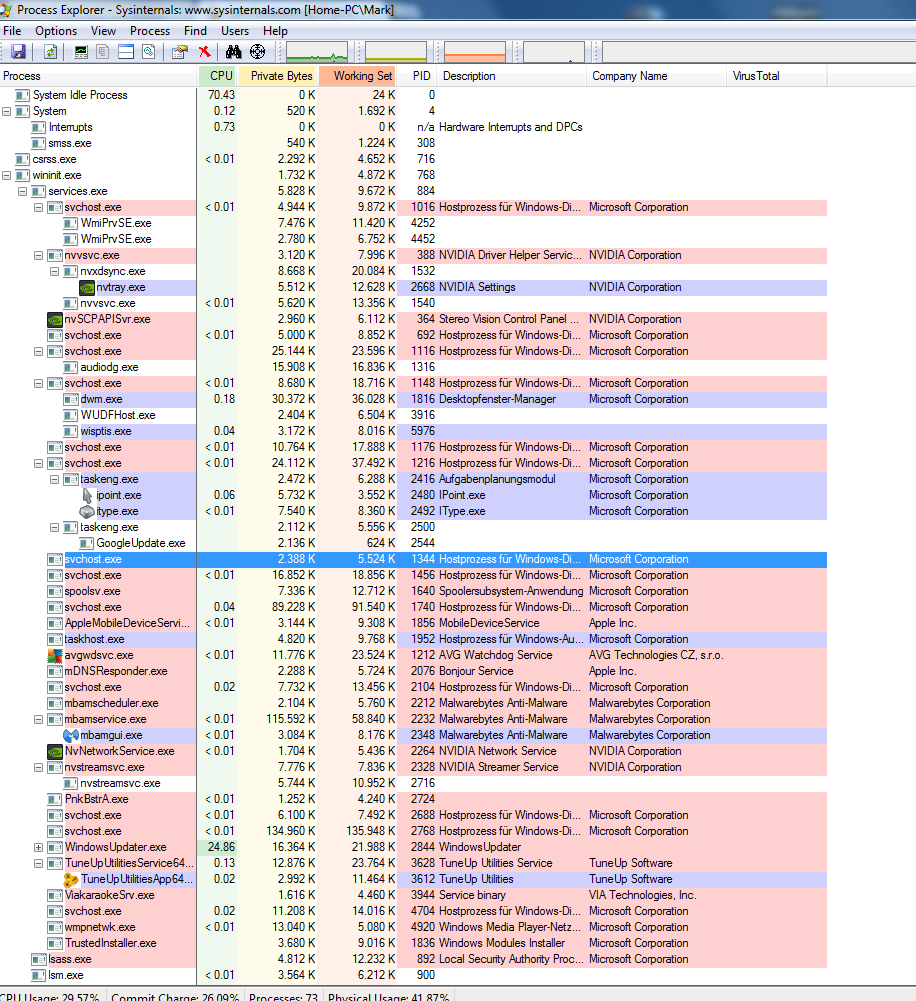Screen dimensions: 916x1001
Task: Click the mbamgui.exe Malwarebytes icon
Action: pyautogui.click(x=71, y=735)
